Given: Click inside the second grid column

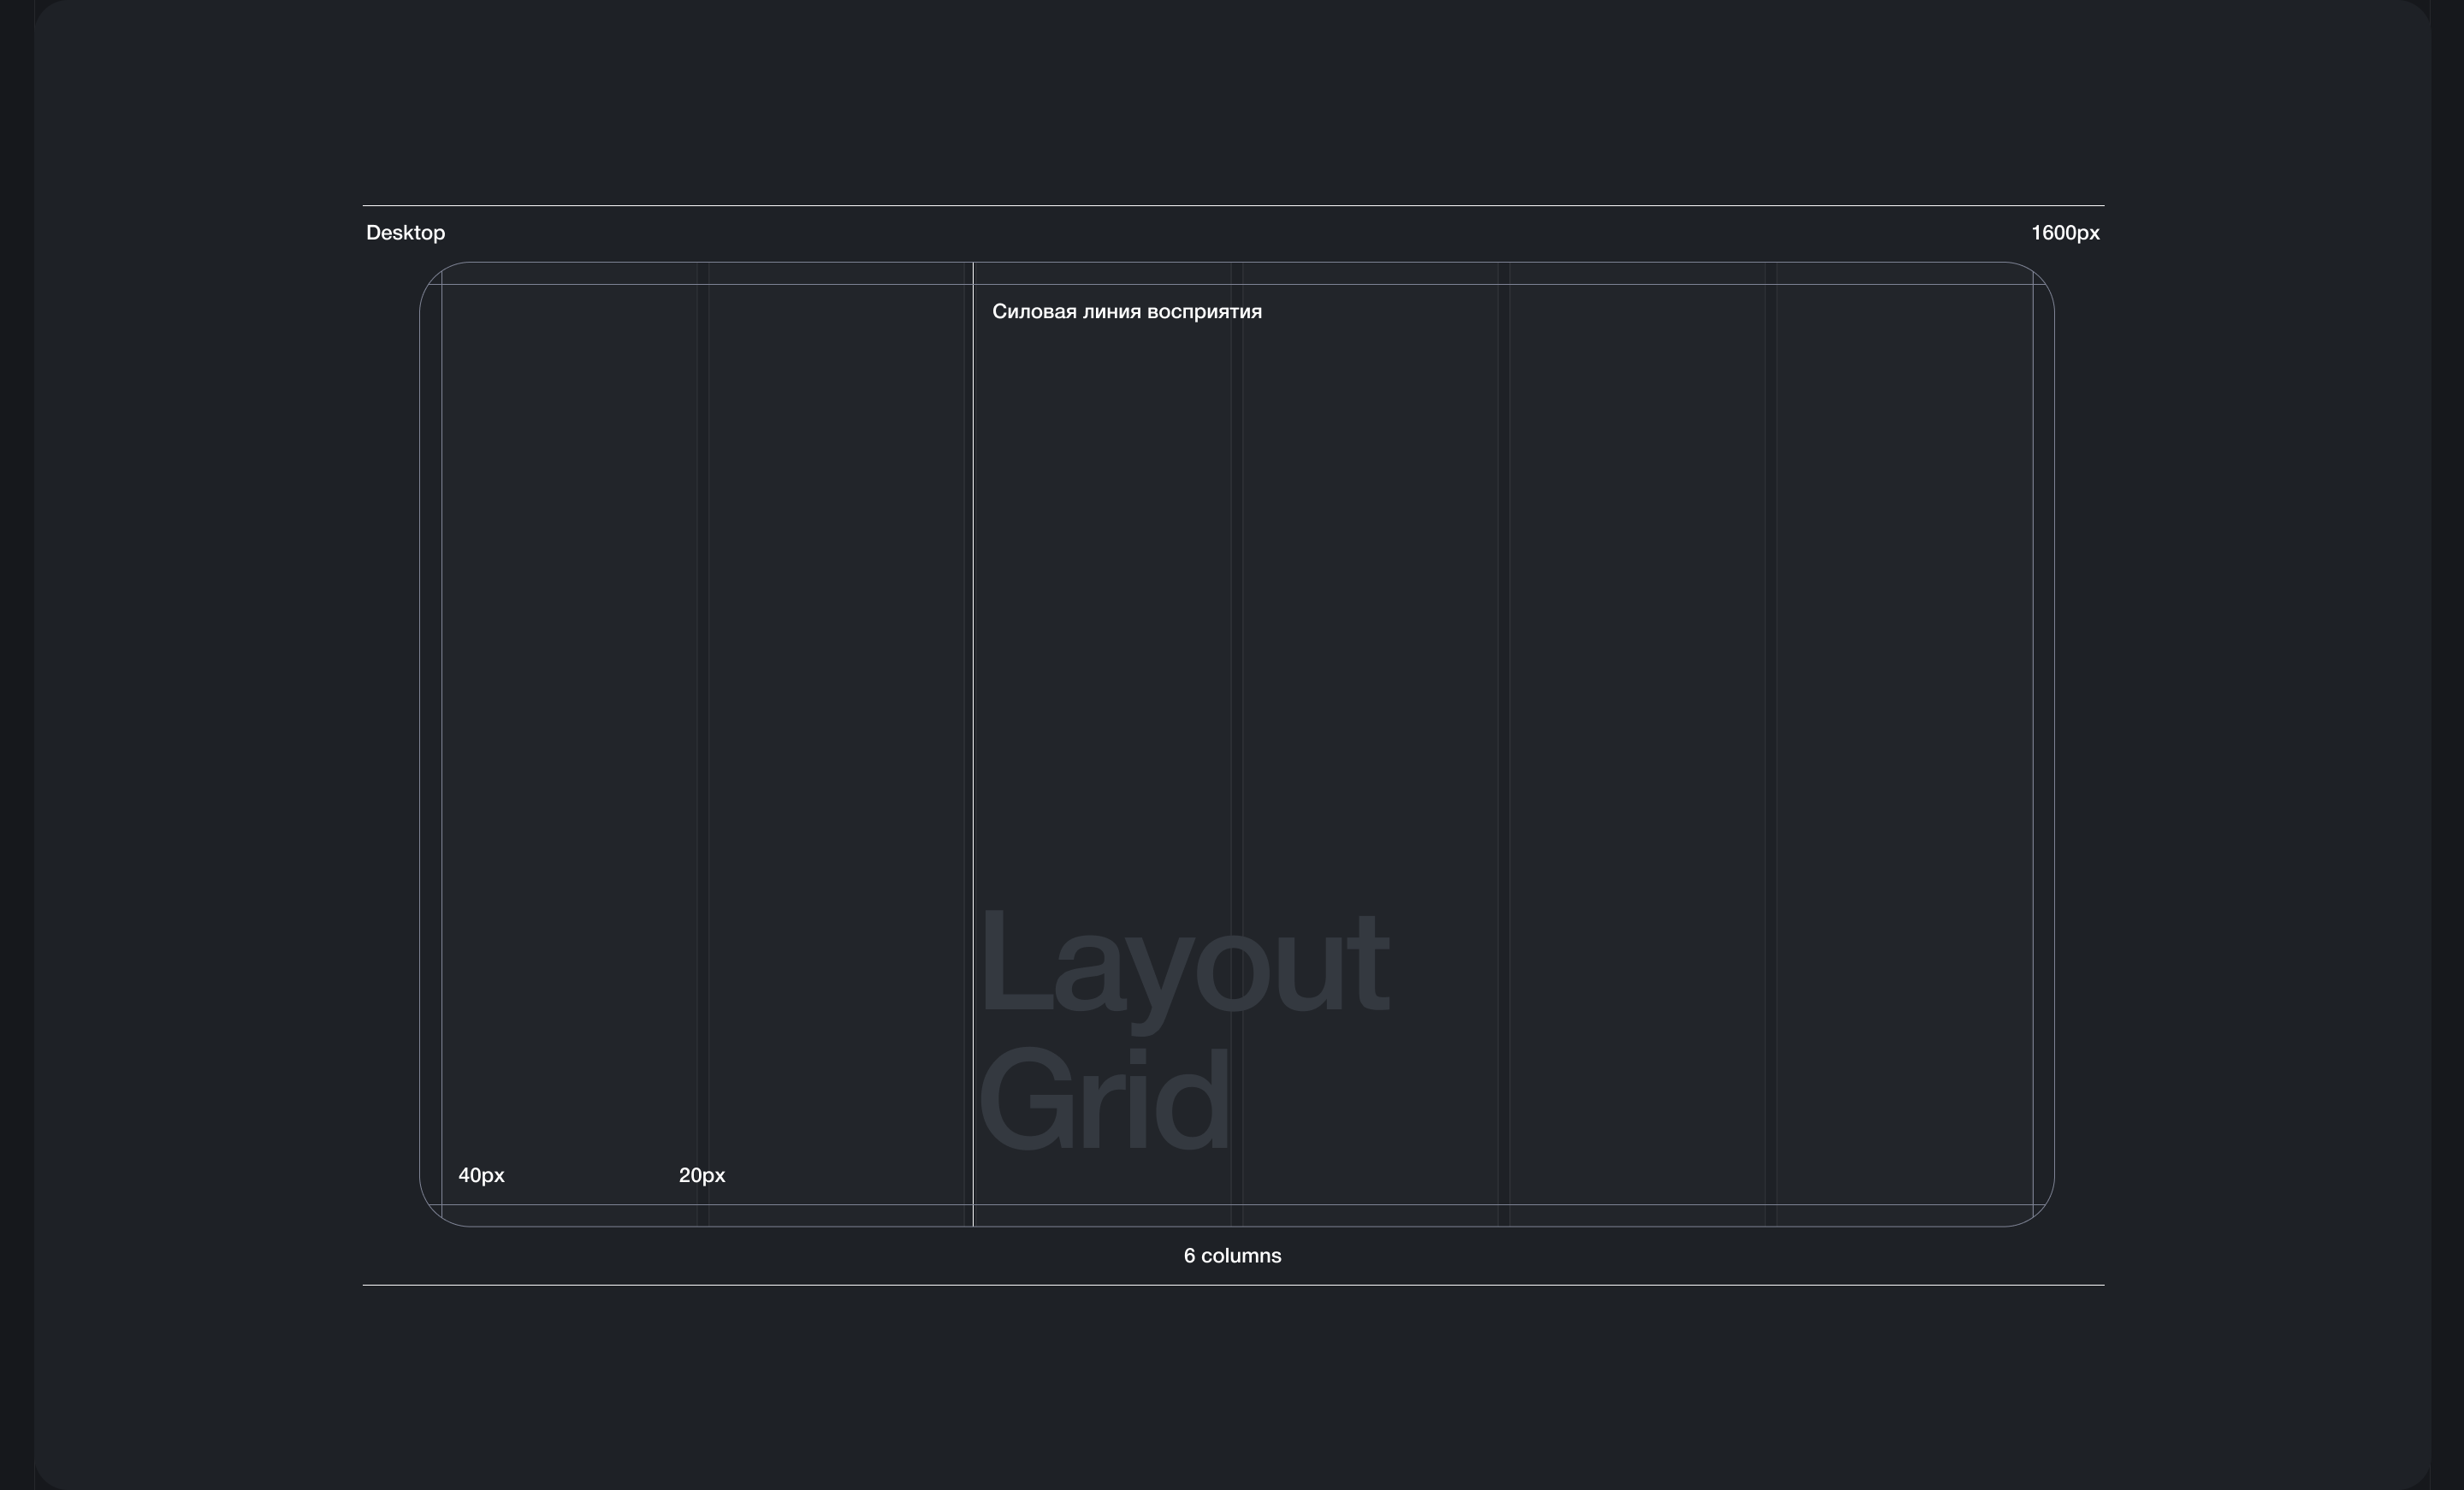Looking at the screenshot, I should click(836, 700).
